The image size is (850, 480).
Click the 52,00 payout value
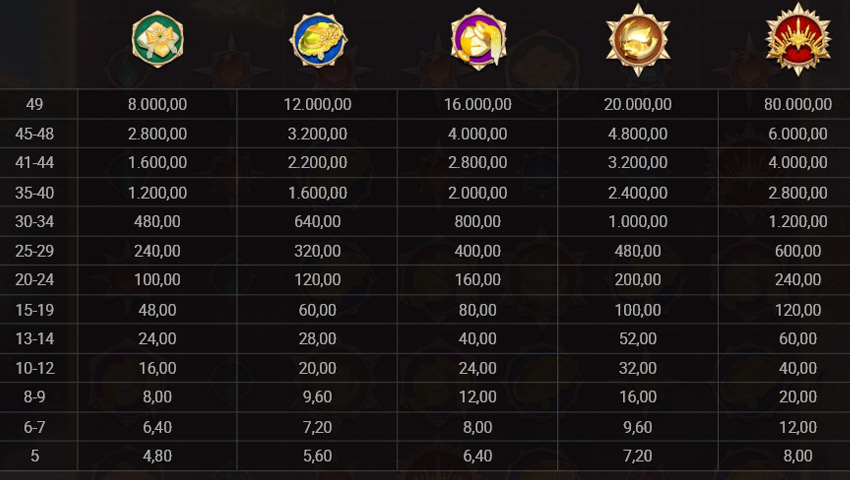638,339
